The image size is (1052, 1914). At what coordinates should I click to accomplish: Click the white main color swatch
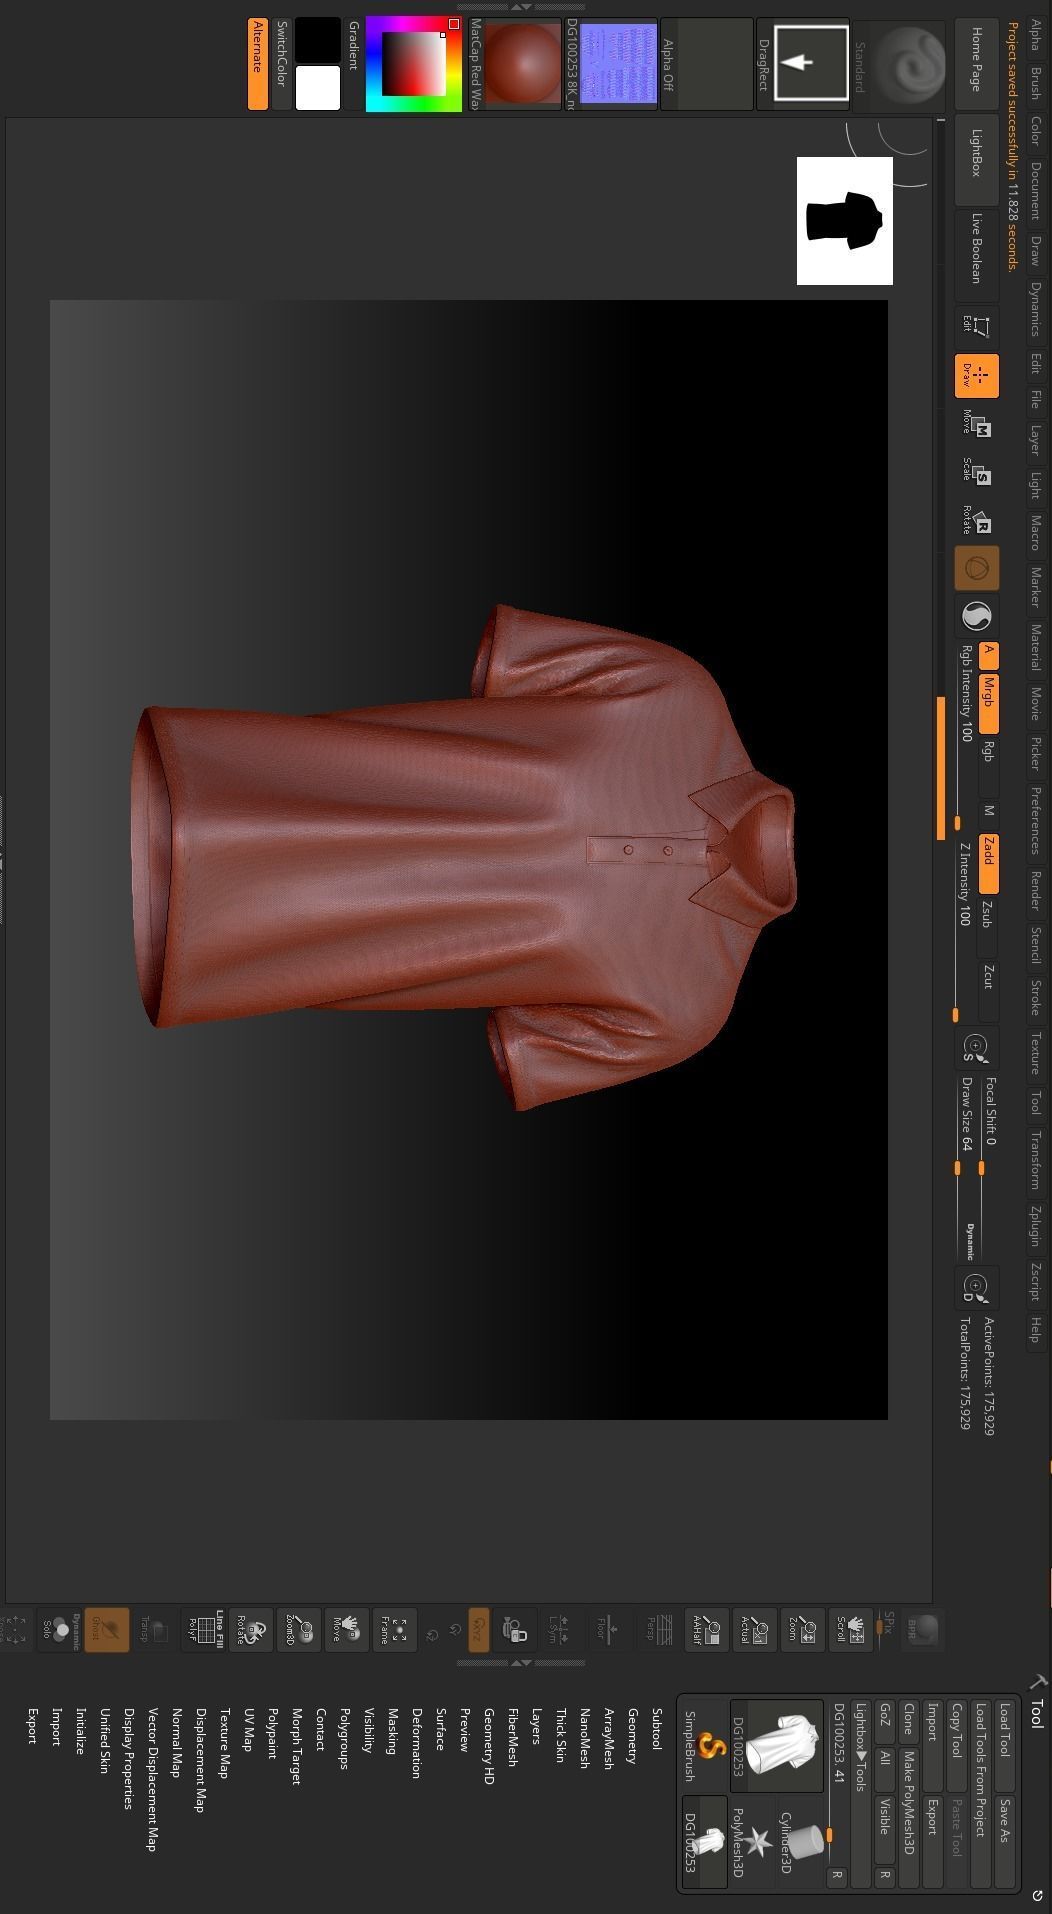point(317,88)
